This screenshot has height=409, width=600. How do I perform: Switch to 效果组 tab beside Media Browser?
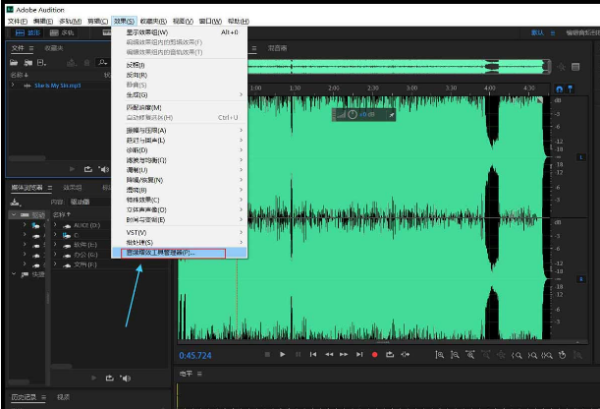pyautogui.click(x=72, y=187)
